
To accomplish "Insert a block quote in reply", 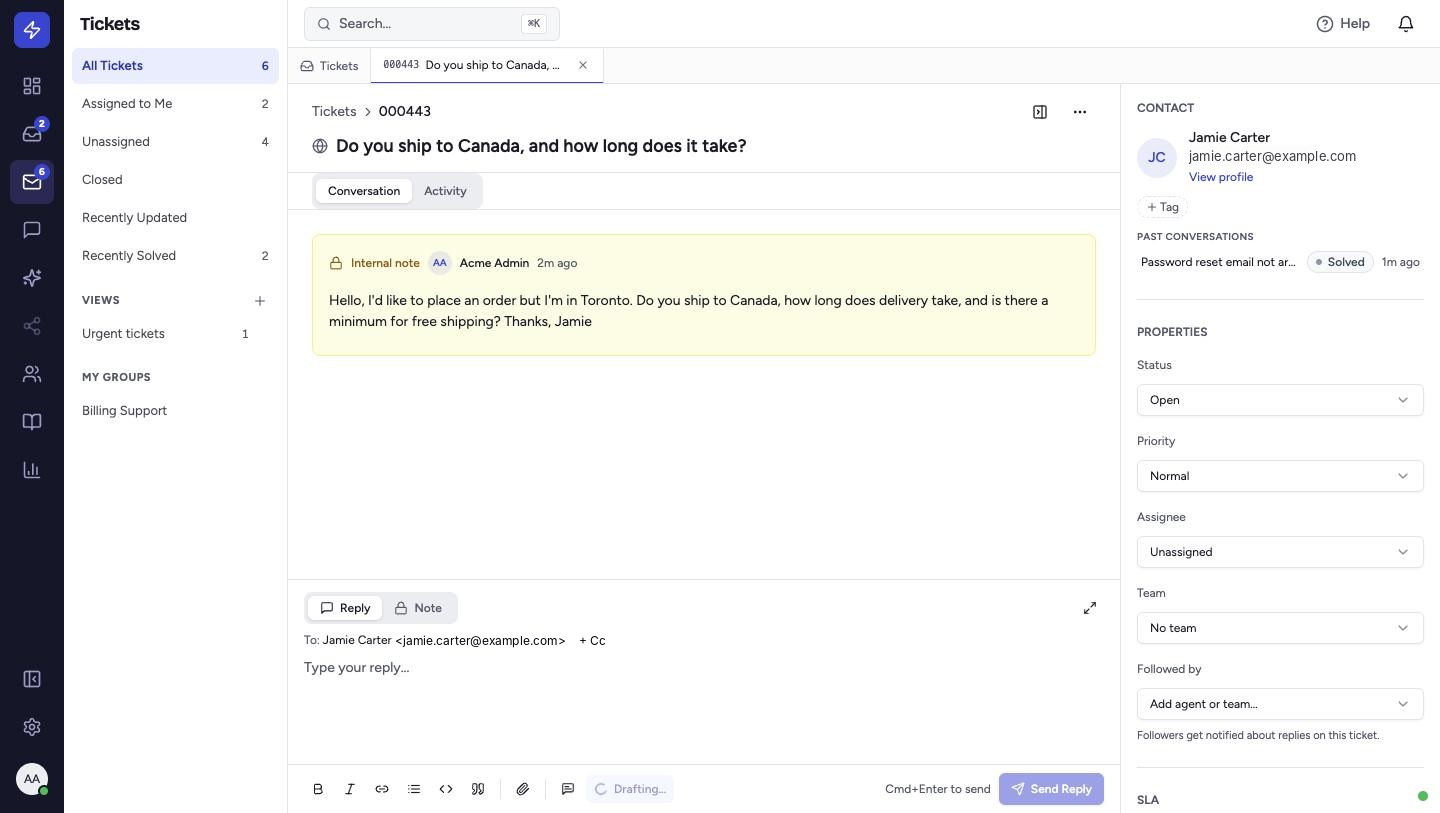I will click(478, 789).
